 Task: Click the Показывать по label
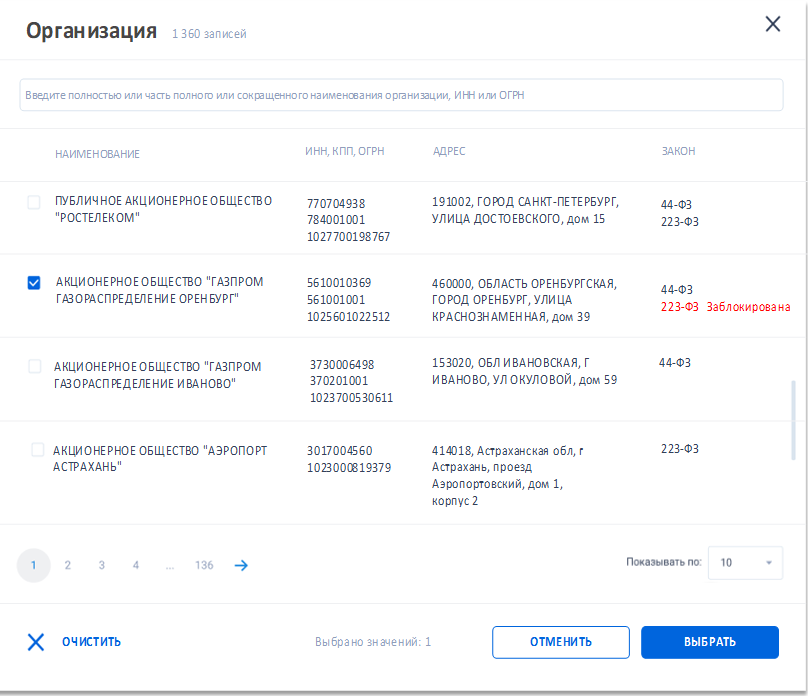point(664,562)
